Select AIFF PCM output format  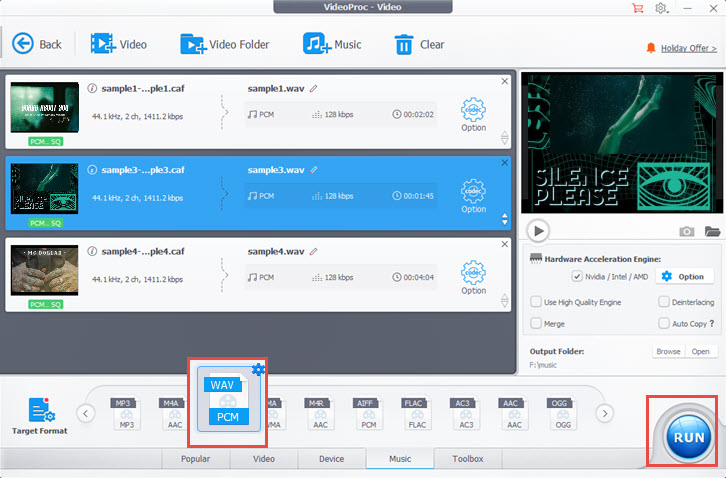369,414
